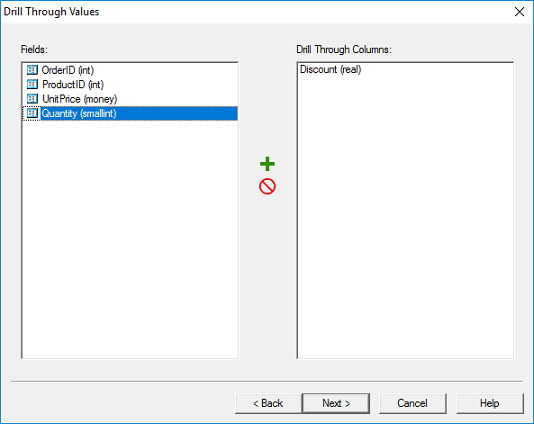Image resolution: width=534 pixels, height=424 pixels.
Task: Click the ProductID field table icon
Action: [32, 84]
